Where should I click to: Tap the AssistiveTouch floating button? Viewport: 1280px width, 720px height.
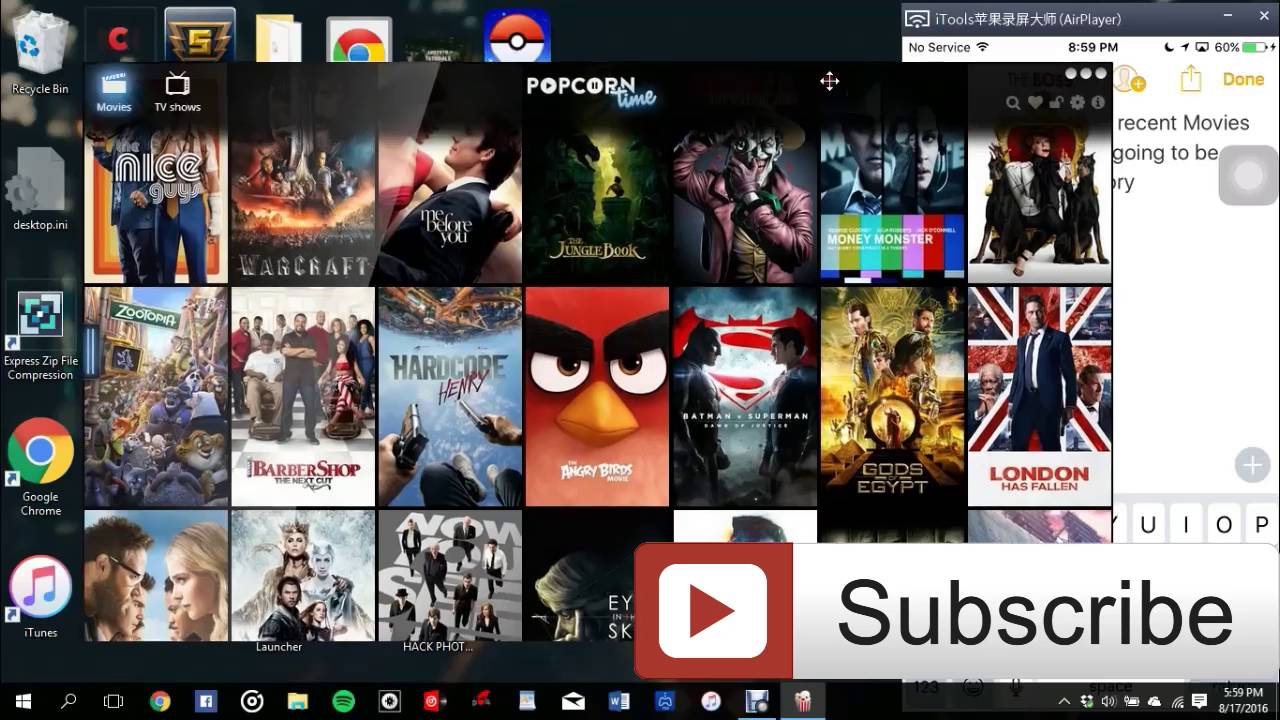(x=1249, y=175)
